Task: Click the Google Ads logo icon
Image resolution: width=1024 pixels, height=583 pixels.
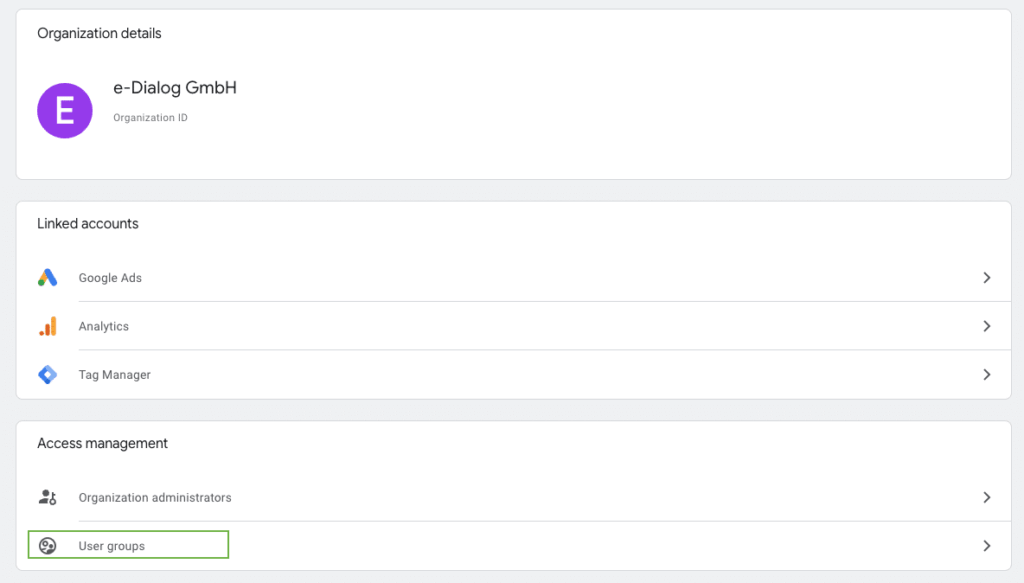Action: 47,278
